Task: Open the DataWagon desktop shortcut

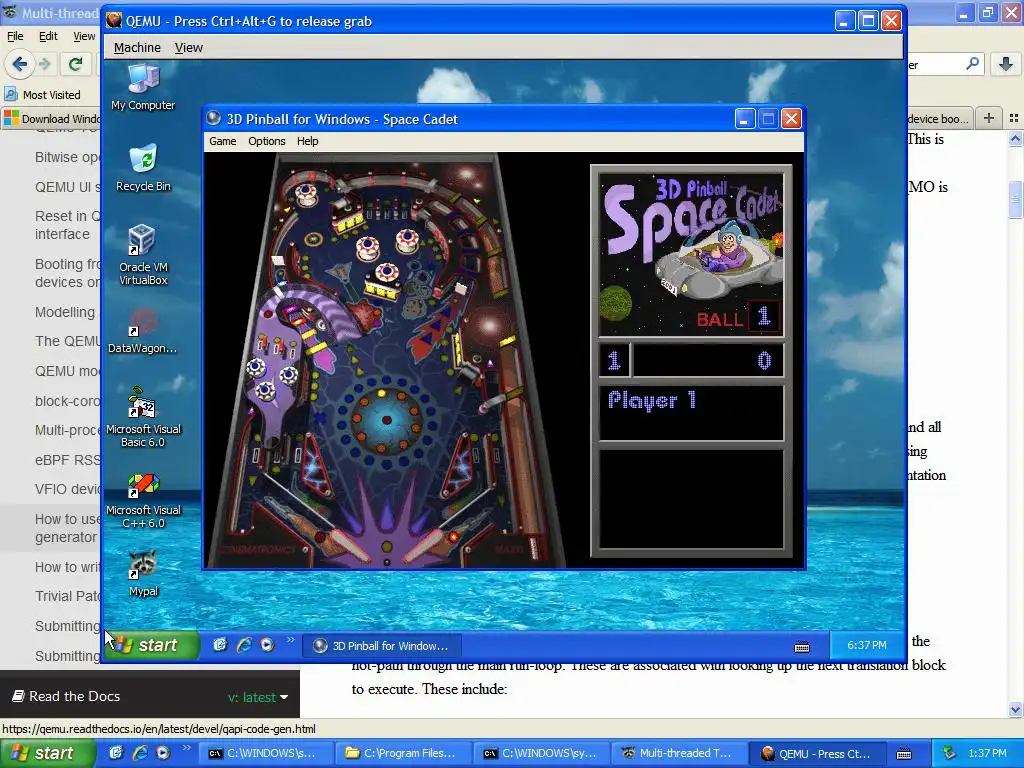Action: point(142,330)
